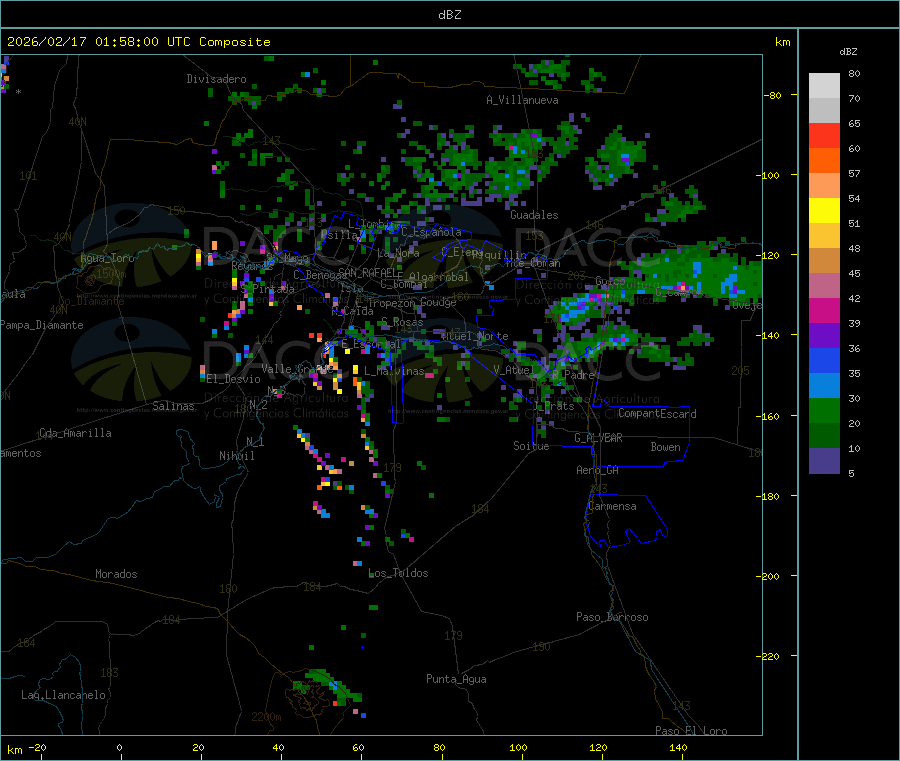This screenshot has height=761, width=900.
Task: Click the -200 km axis tick label
Action: (x=770, y=577)
